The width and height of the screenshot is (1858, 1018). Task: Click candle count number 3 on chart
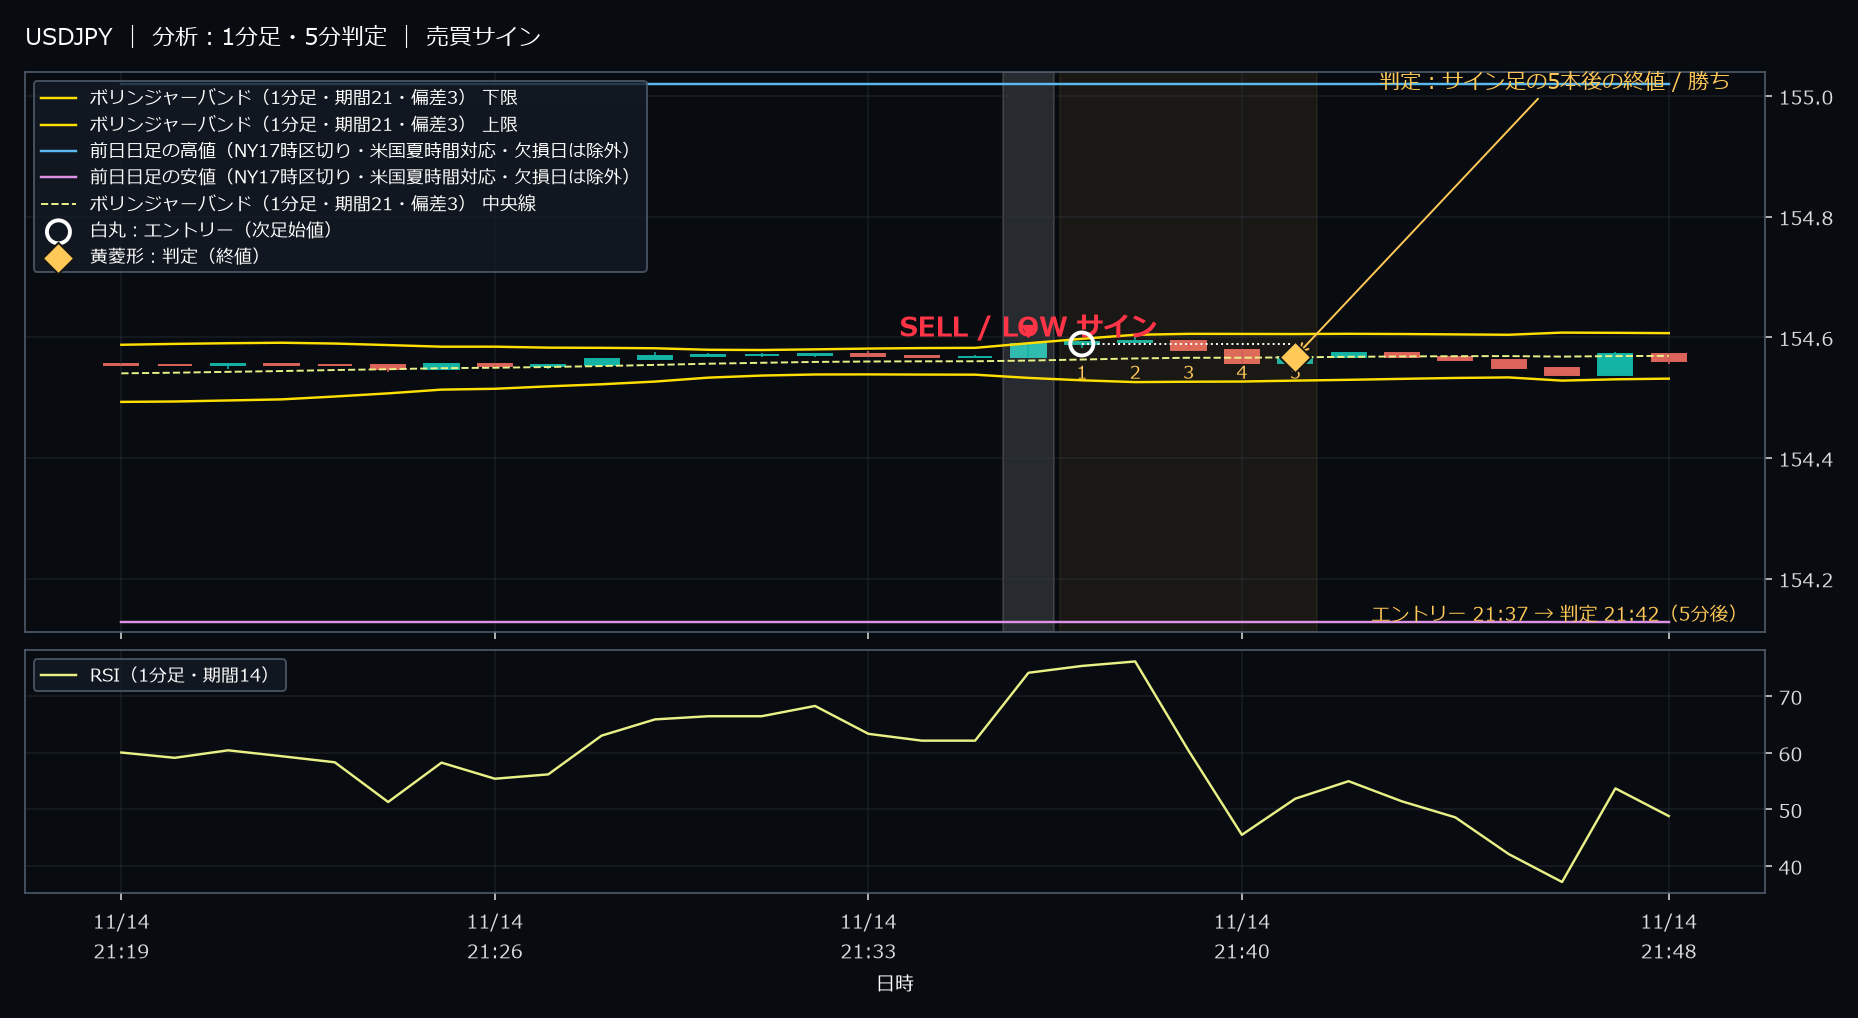(1188, 373)
